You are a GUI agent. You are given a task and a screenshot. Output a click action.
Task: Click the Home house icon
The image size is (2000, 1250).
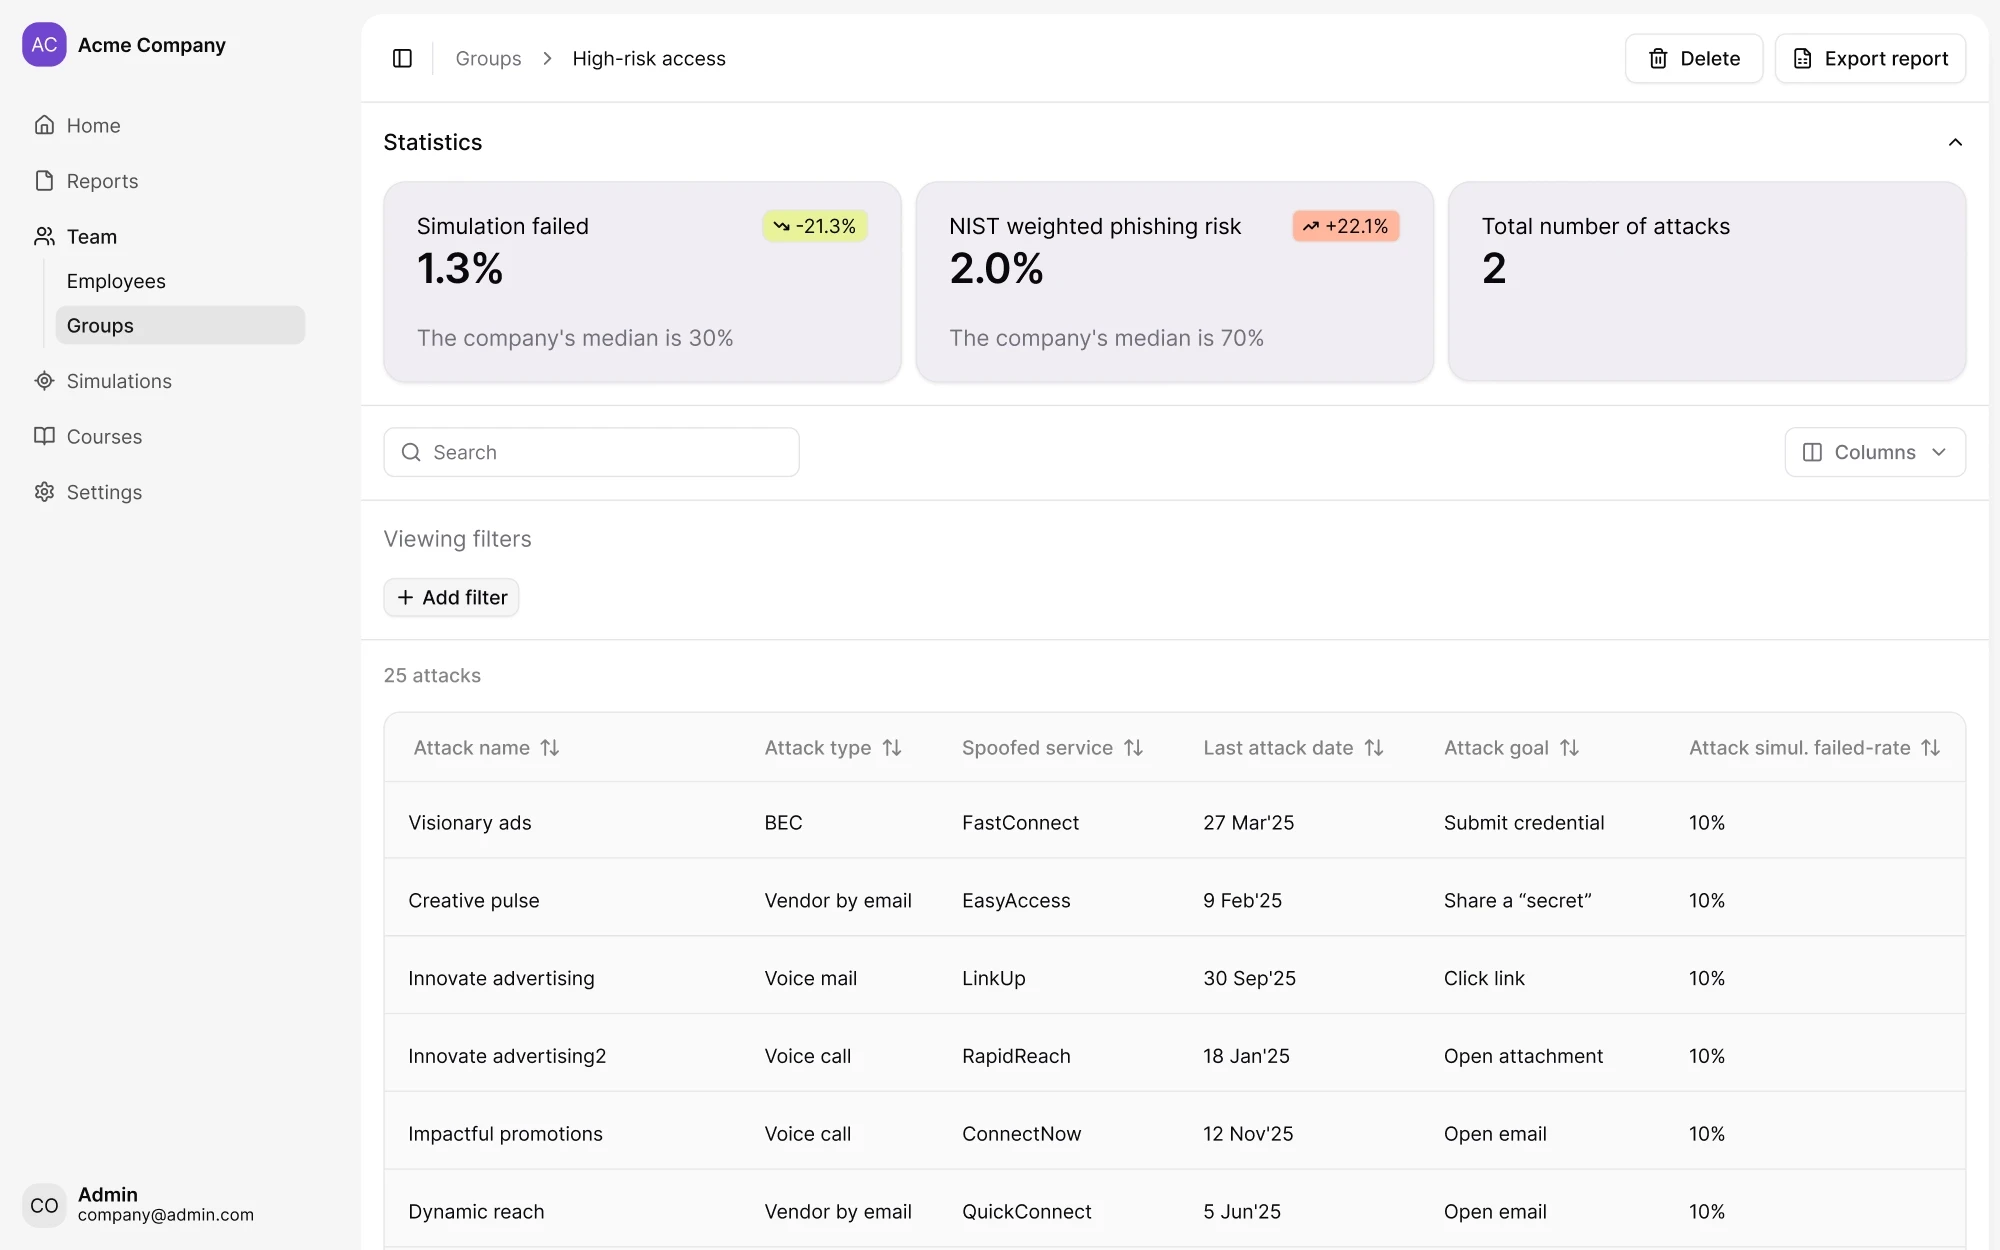click(x=44, y=125)
